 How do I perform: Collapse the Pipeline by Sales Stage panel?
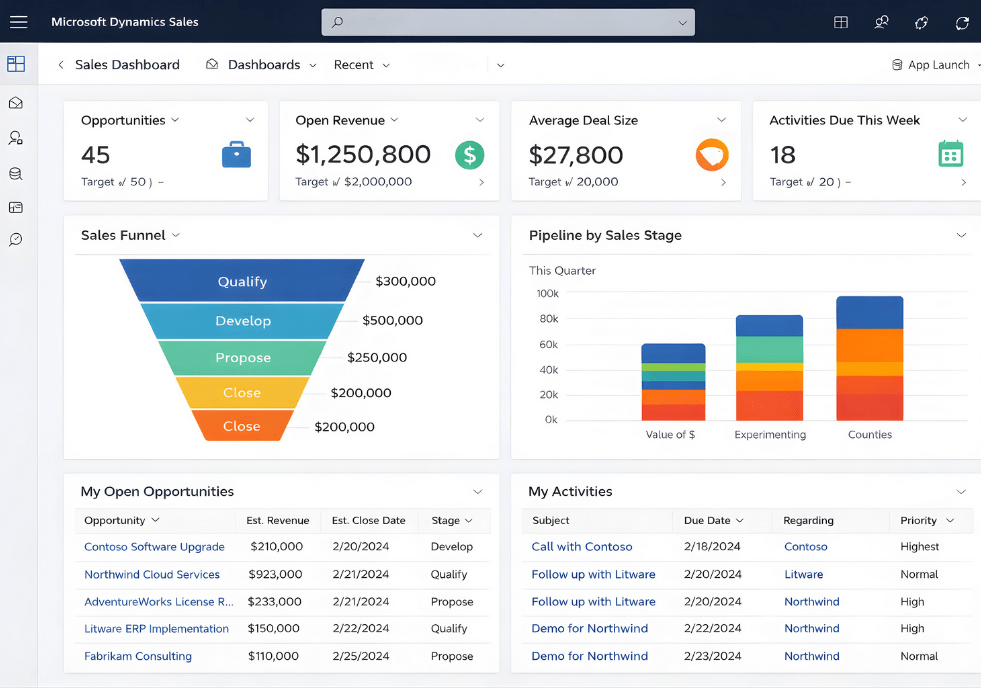(961, 236)
